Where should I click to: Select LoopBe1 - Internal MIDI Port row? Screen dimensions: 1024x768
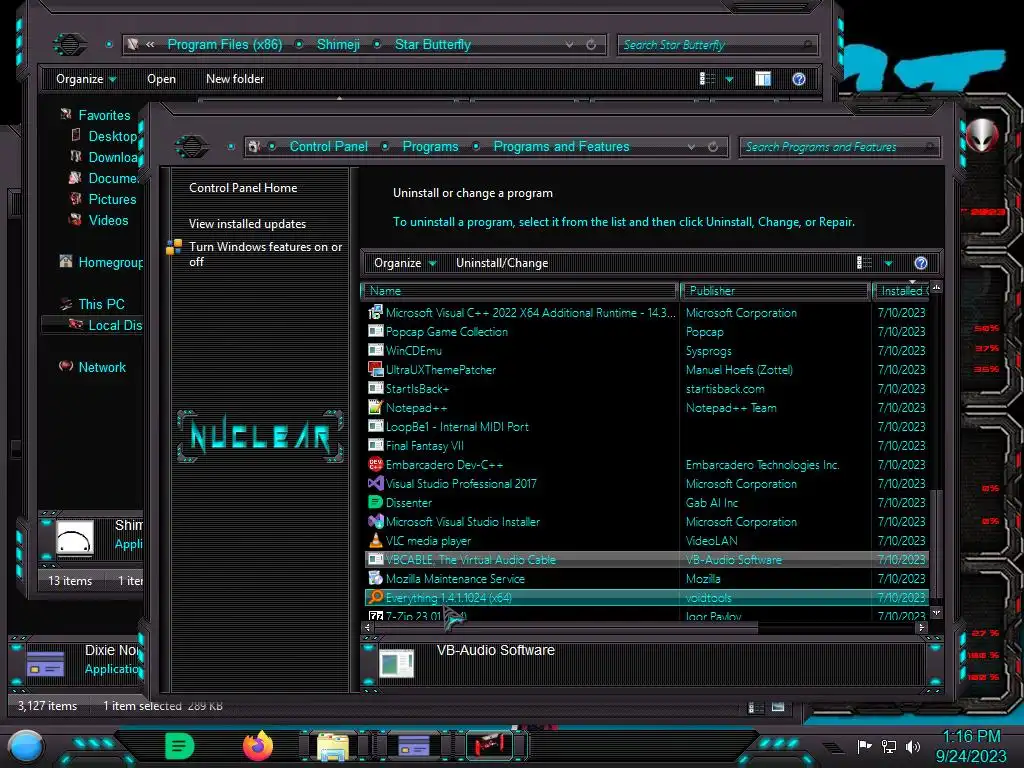(647, 426)
